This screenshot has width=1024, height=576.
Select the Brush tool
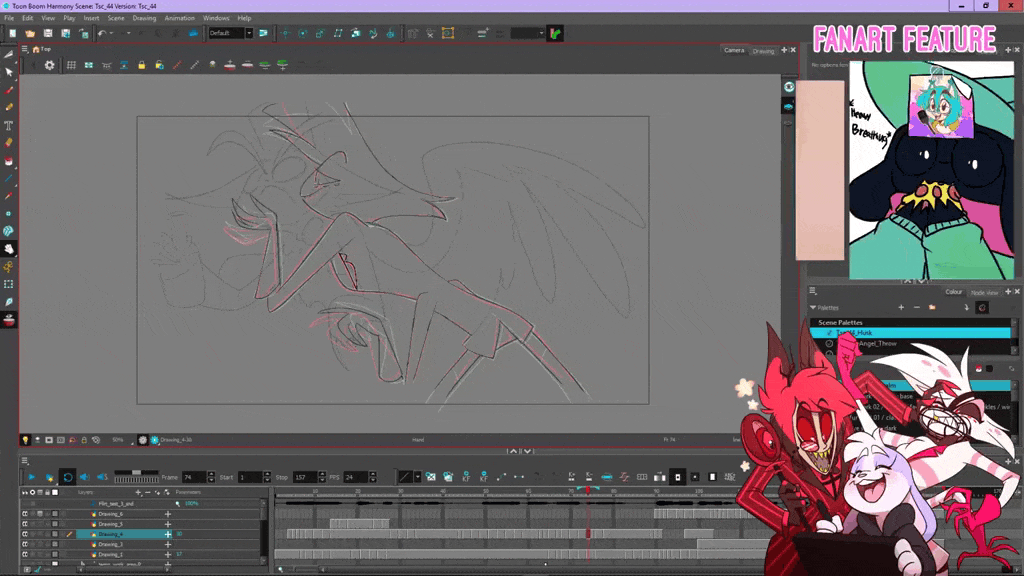pyautogui.click(x=9, y=90)
